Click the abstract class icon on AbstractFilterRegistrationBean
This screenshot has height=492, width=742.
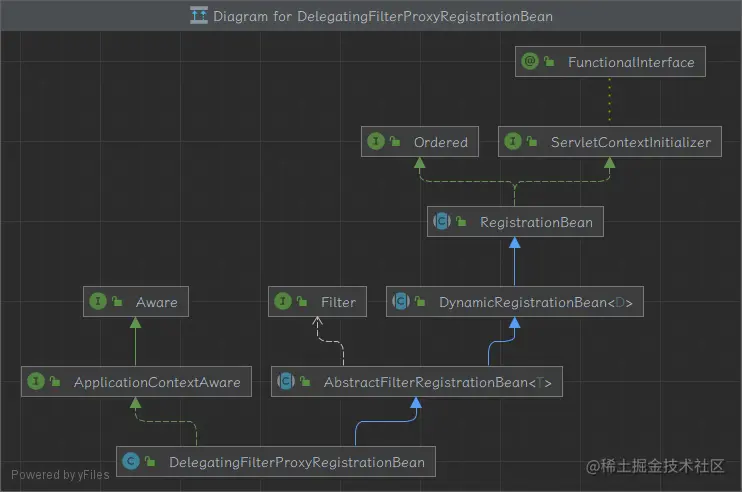pos(285,381)
